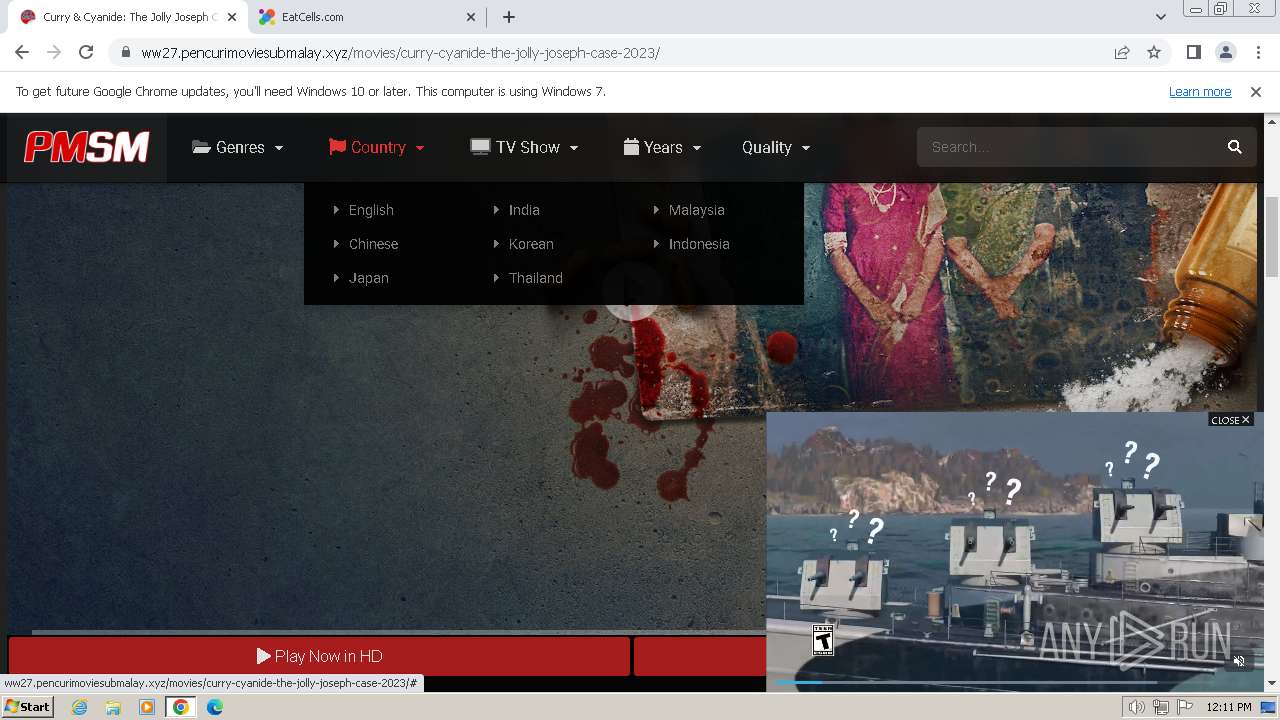Click the system tray volume icon
The width and height of the screenshot is (1280, 720).
1136,707
